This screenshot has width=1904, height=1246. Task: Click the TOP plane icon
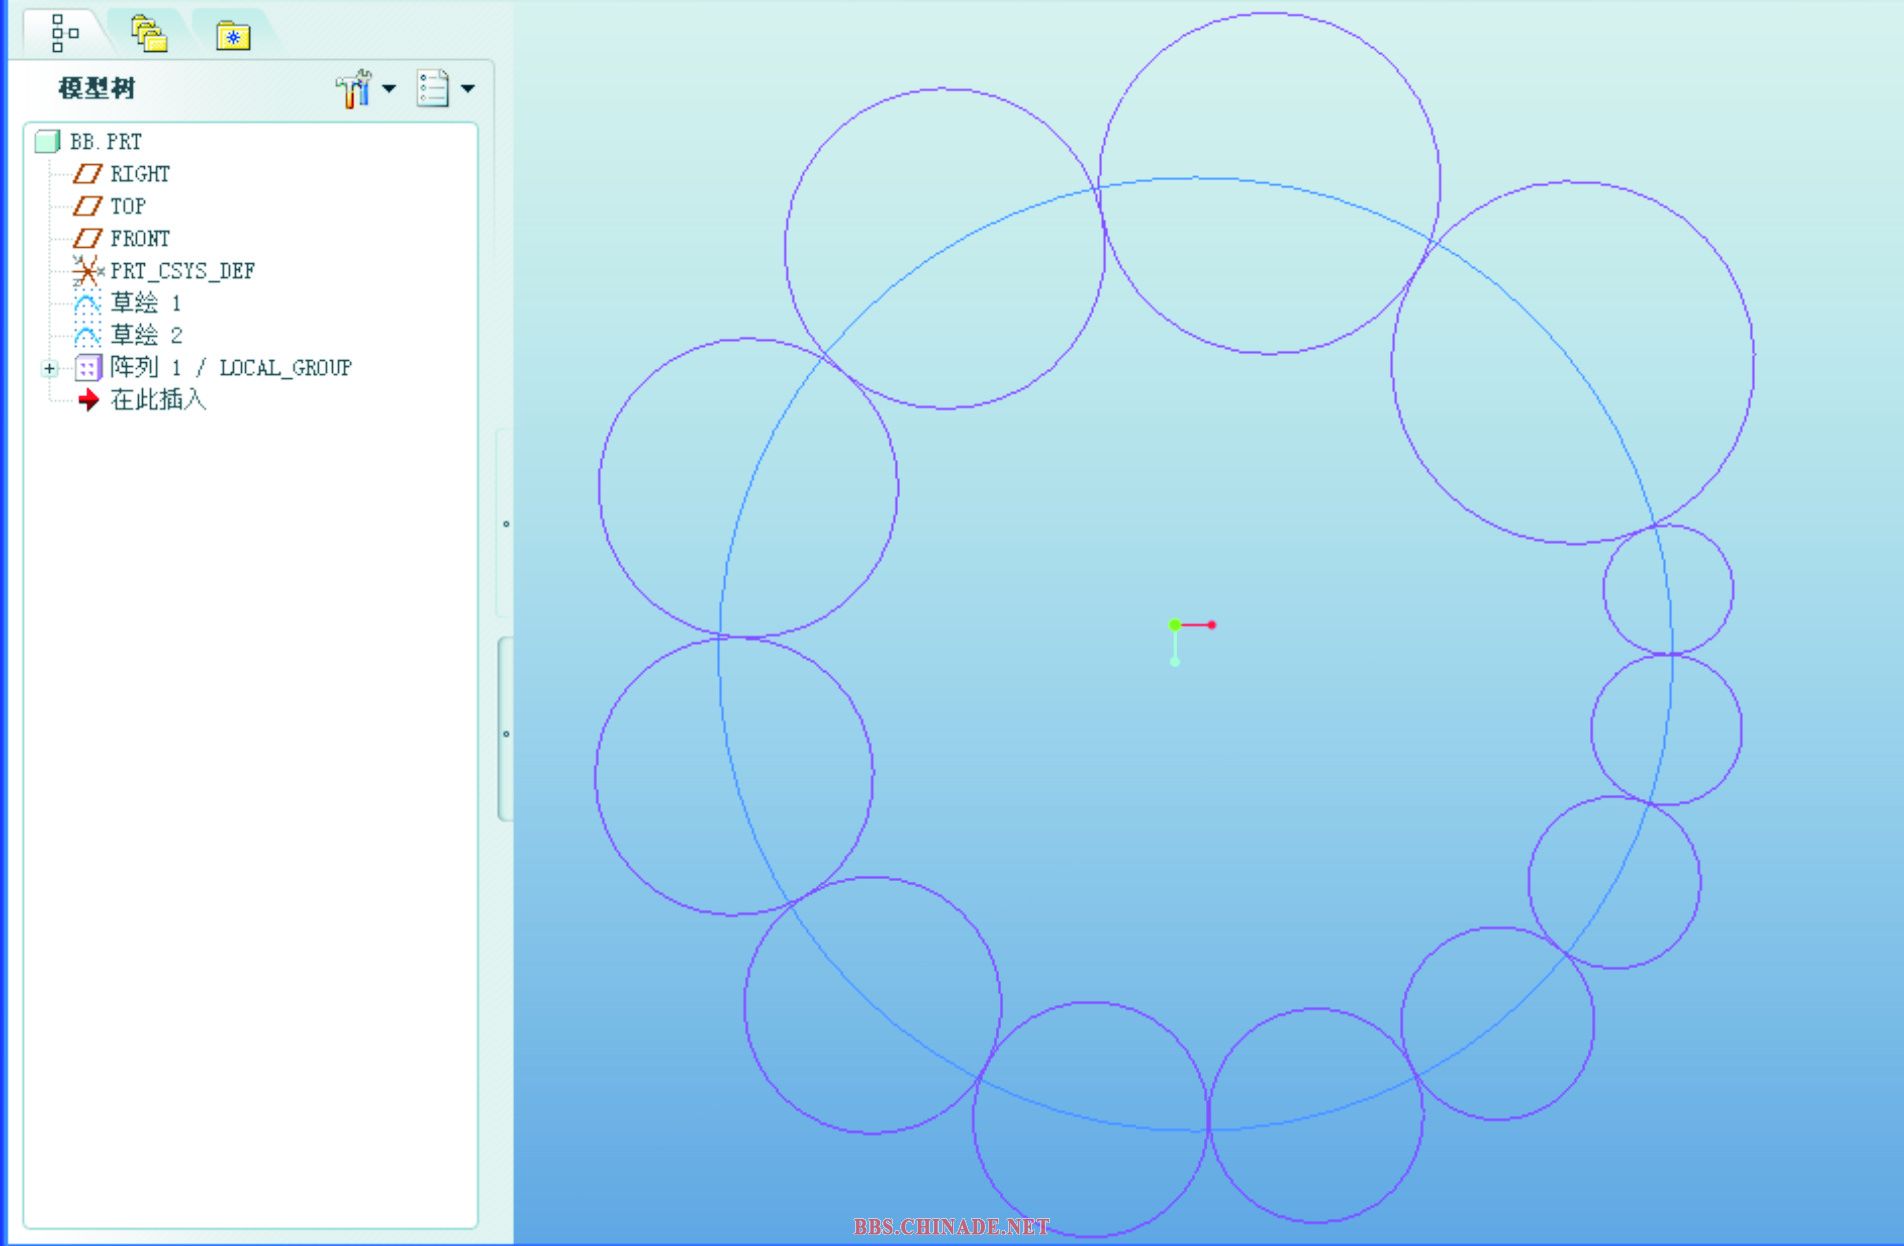click(88, 206)
